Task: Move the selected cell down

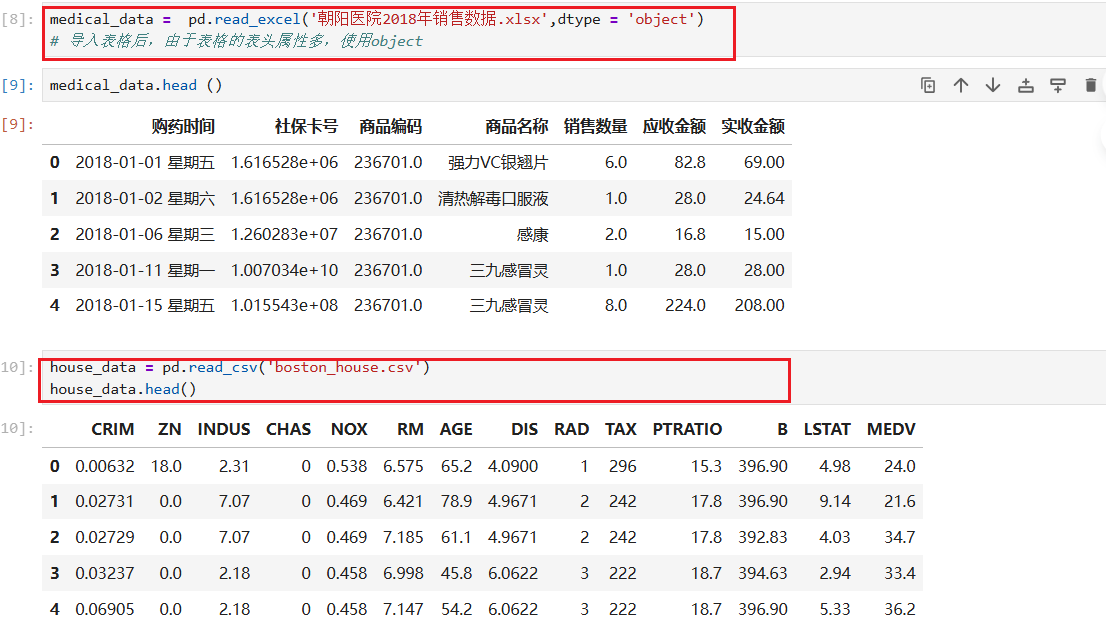Action: click(993, 86)
